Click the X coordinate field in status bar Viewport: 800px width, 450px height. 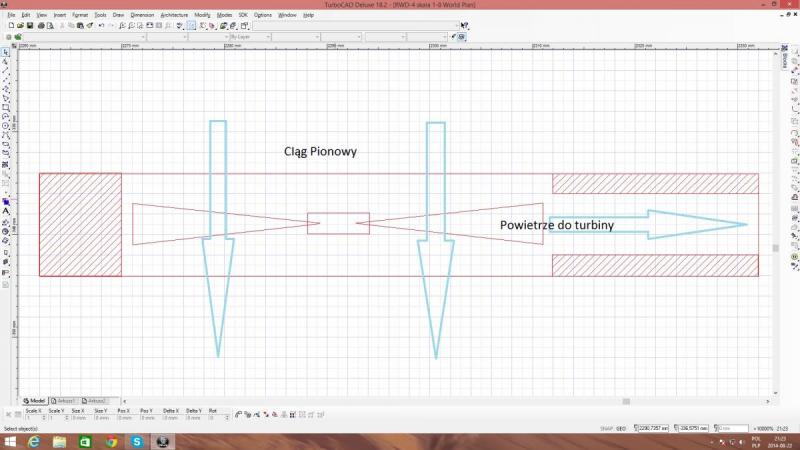652,428
